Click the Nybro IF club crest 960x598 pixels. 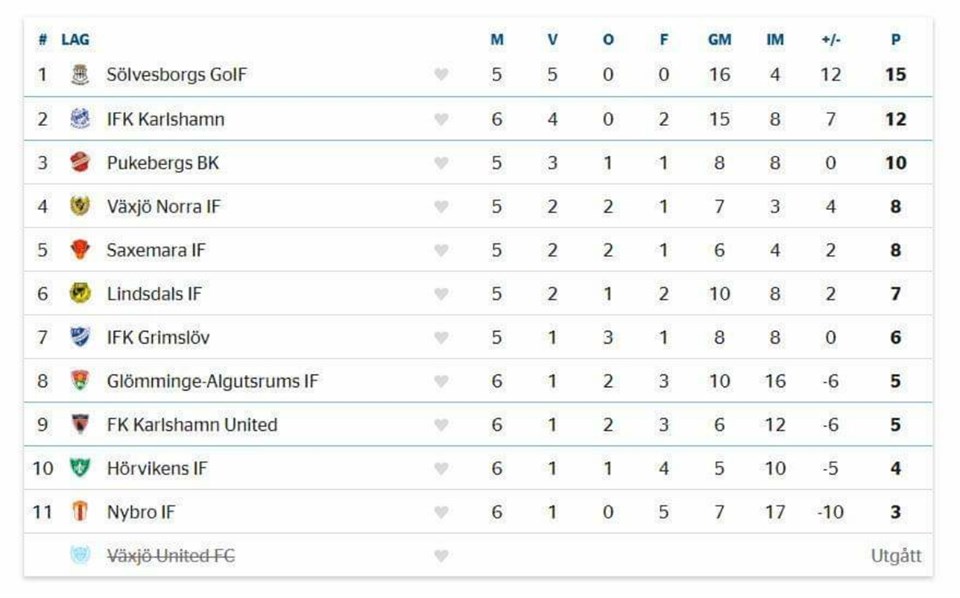click(80, 512)
